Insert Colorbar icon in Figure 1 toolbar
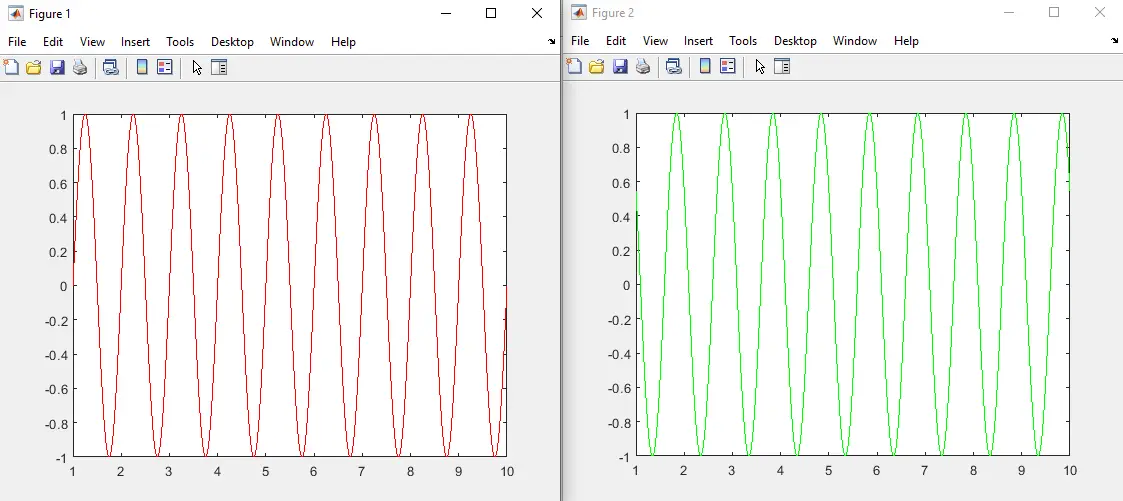The height and width of the screenshot is (501, 1123). 142,67
